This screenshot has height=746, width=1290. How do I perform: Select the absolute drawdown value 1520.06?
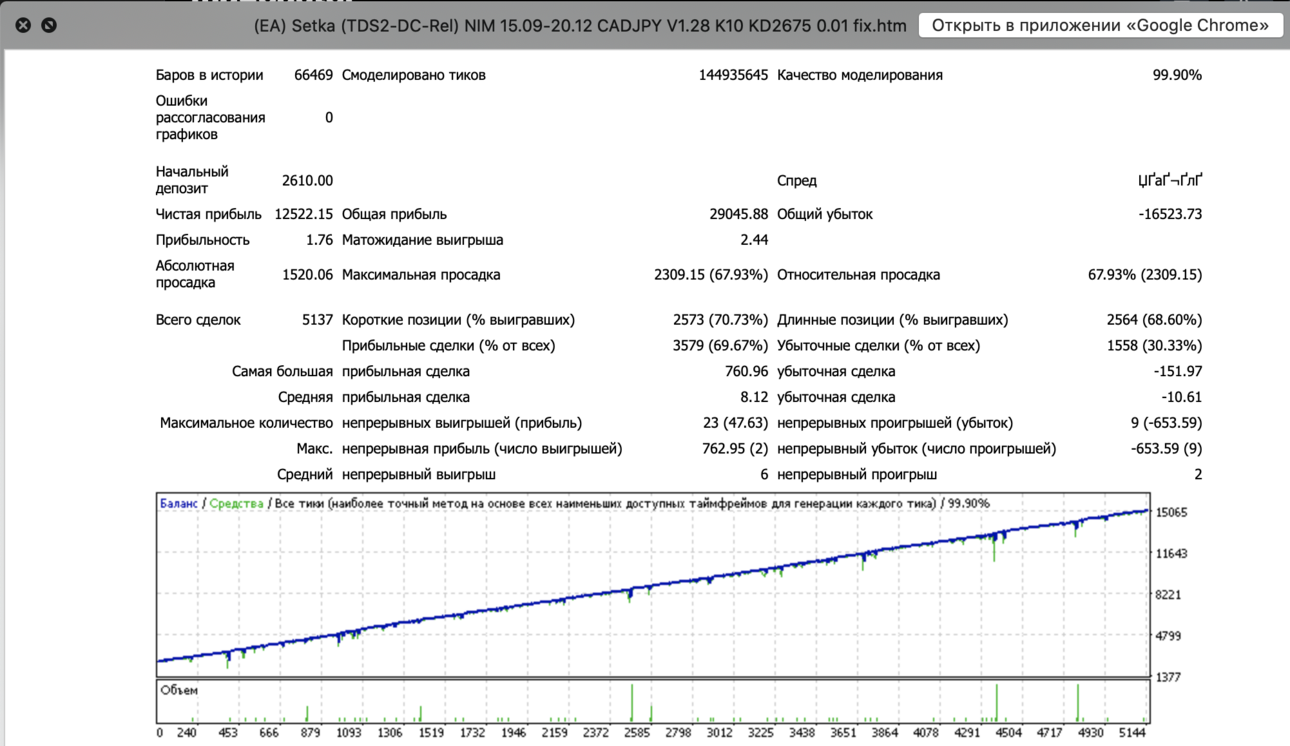click(x=308, y=275)
